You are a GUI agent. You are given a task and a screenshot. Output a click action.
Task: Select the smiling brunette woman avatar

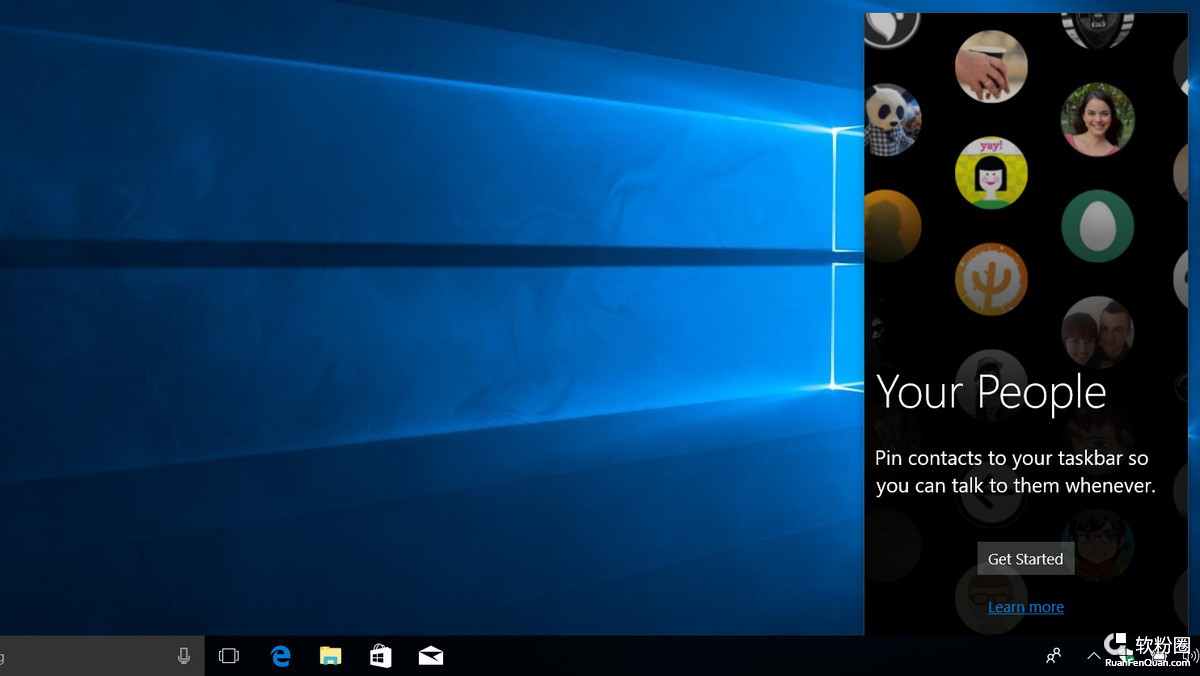pyautogui.click(x=1097, y=119)
